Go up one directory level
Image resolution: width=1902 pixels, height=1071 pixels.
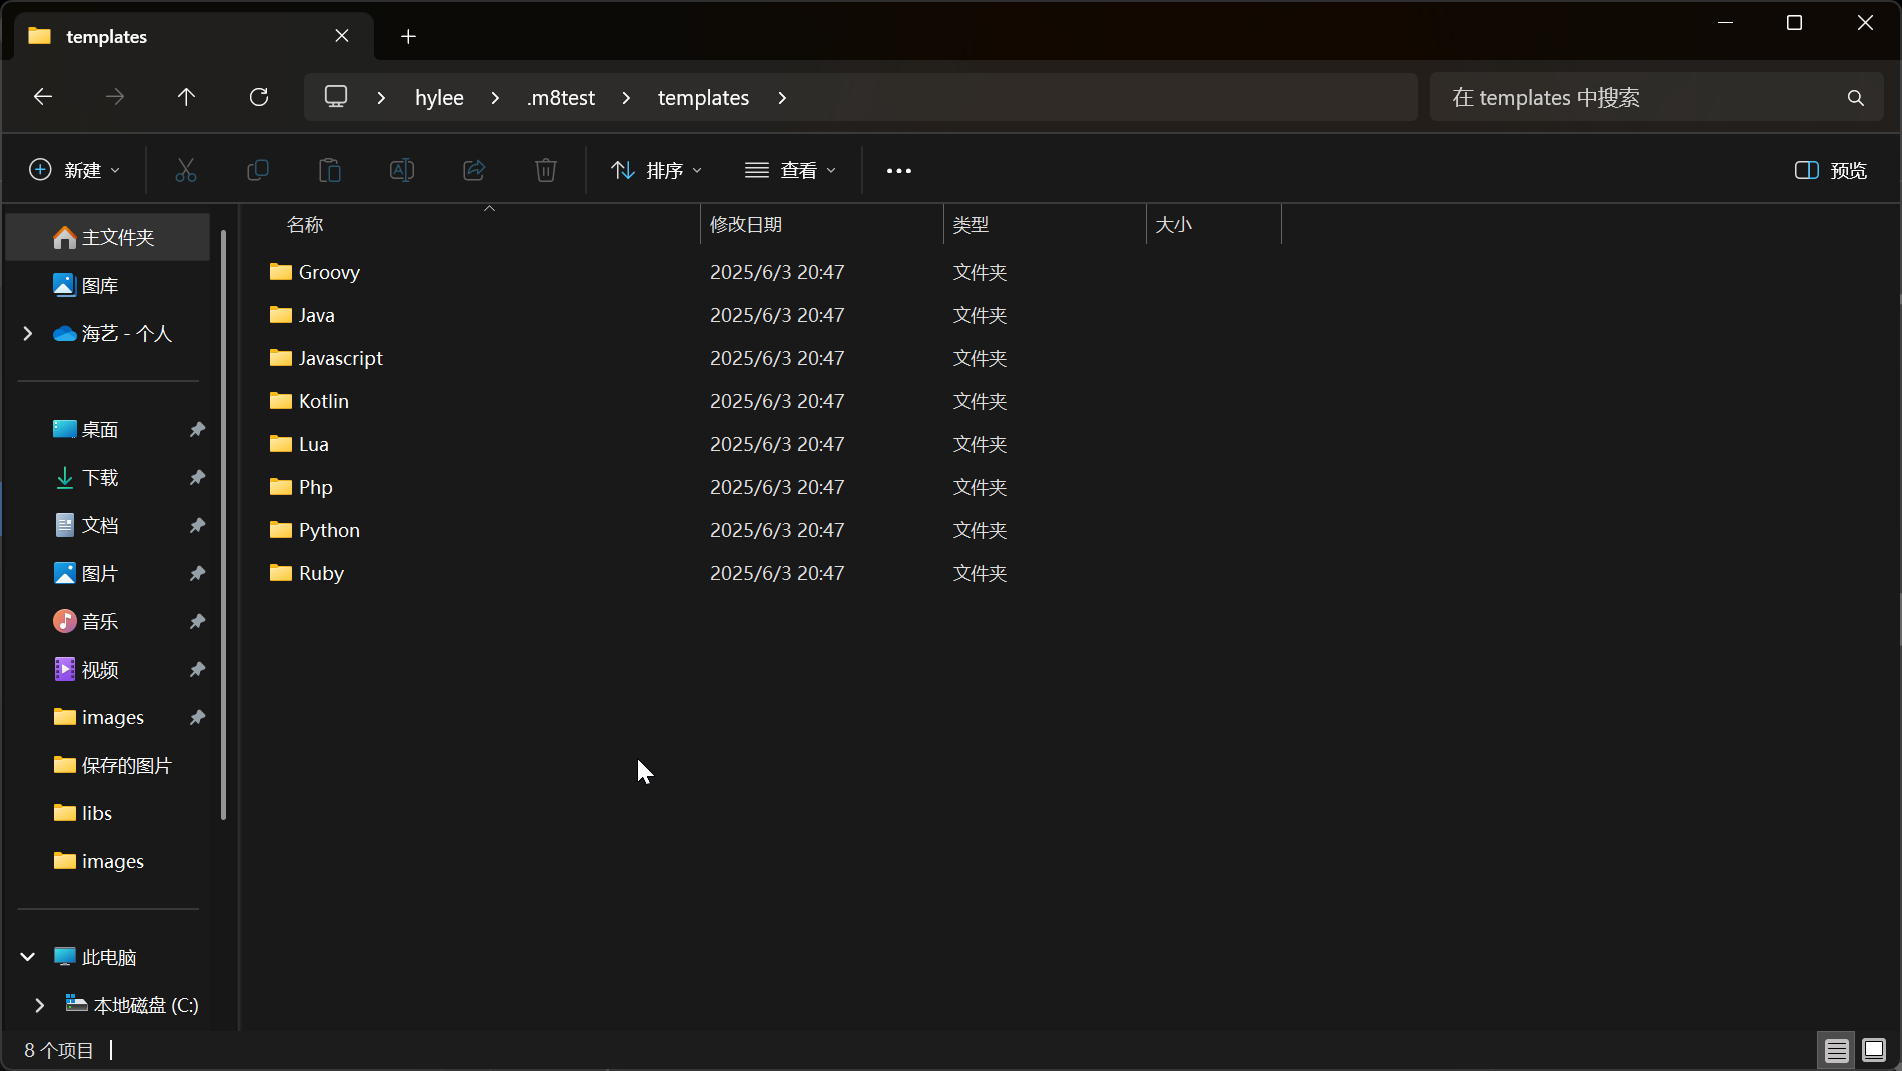click(186, 97)
